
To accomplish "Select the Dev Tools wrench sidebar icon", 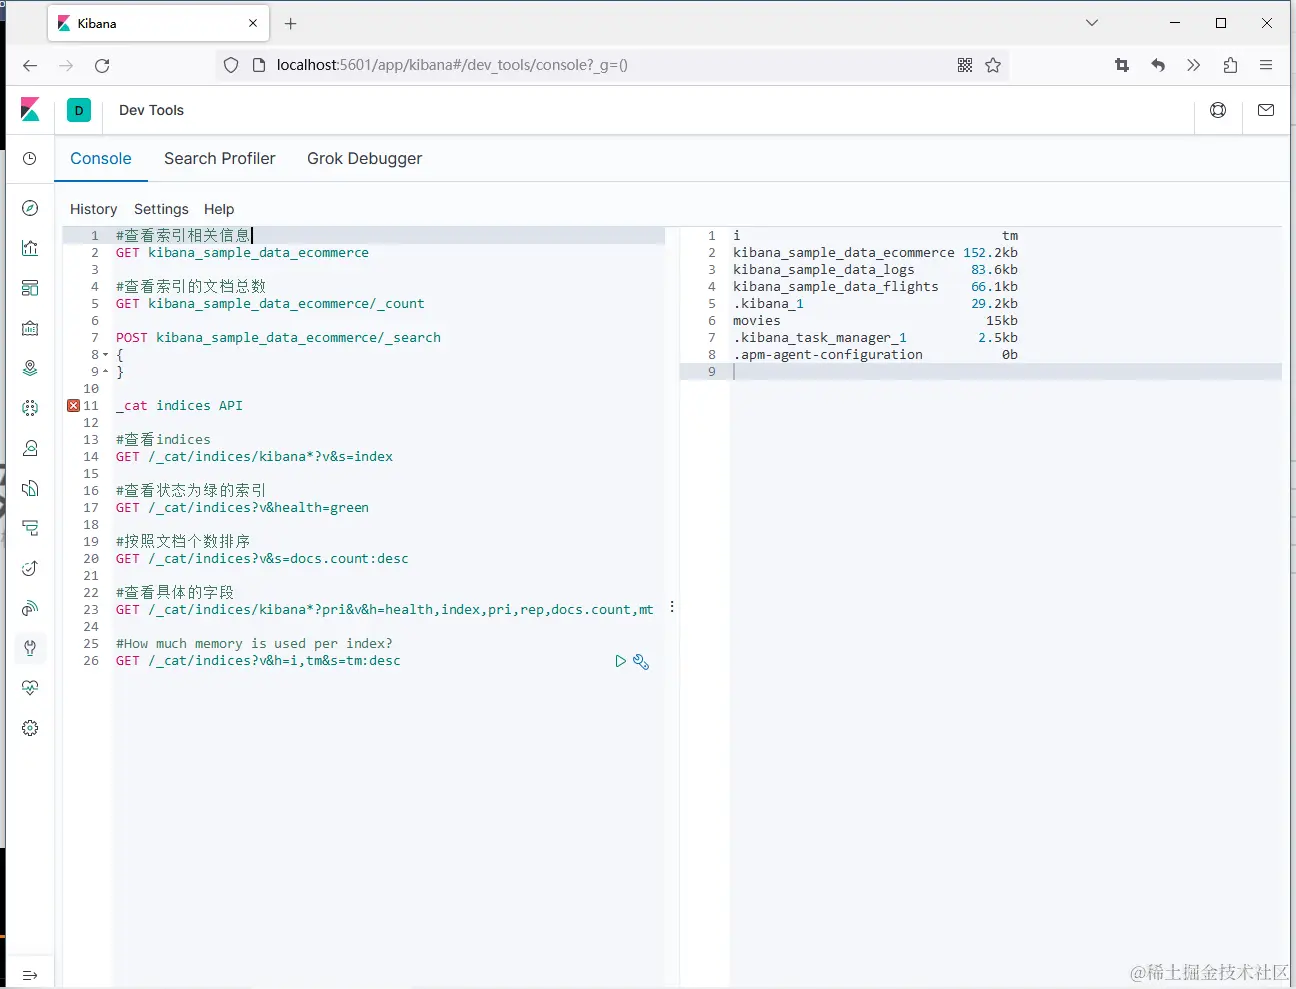I will pyautogui.click(x=30, y=648).
